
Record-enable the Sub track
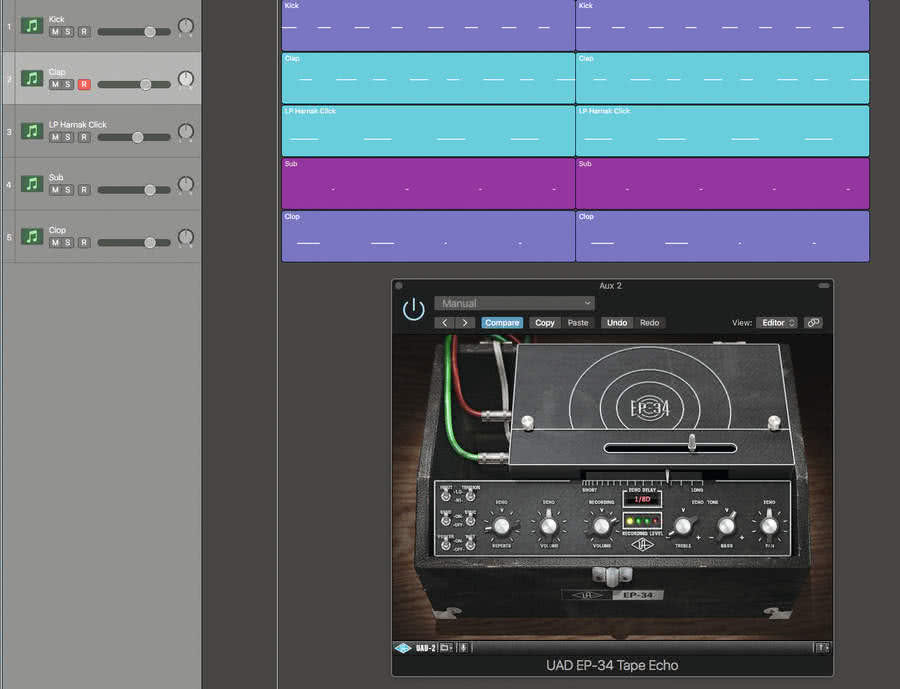point(84,189)
